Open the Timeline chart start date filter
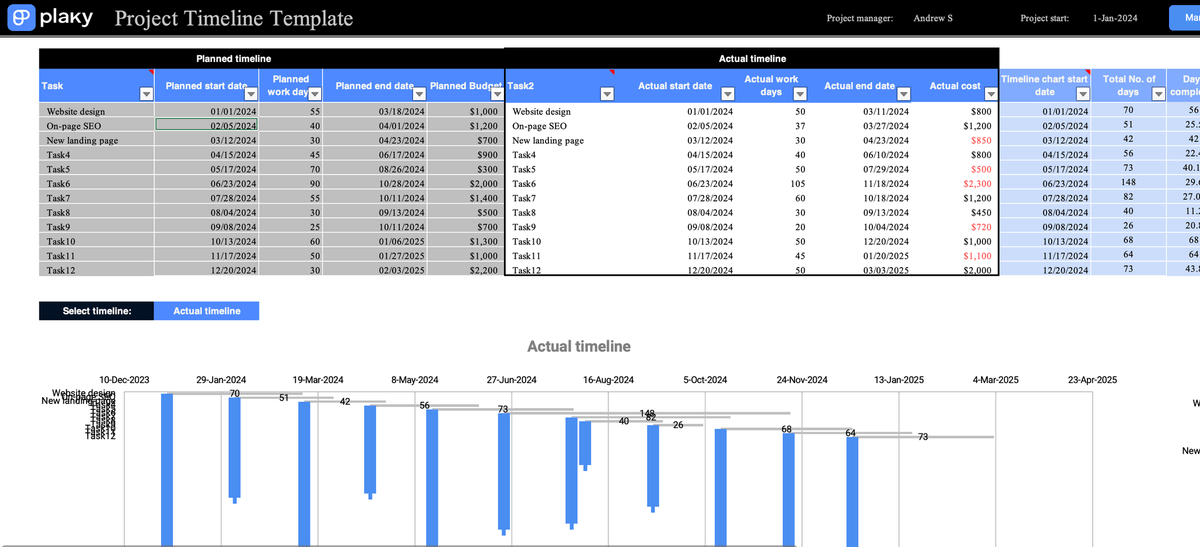This screenshot has height=547, width=1200. coord(1085,94)
